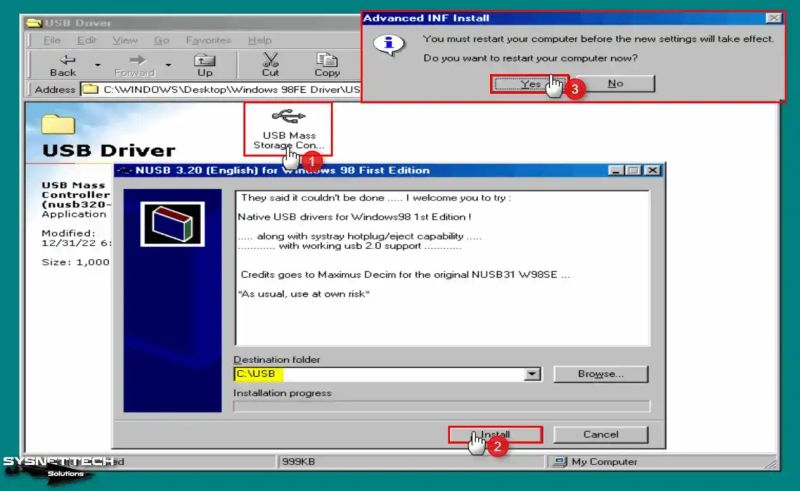This screenshot has height=491, width=800.
Task: Click the Forward toolbar button
Action: pos(135,65)
